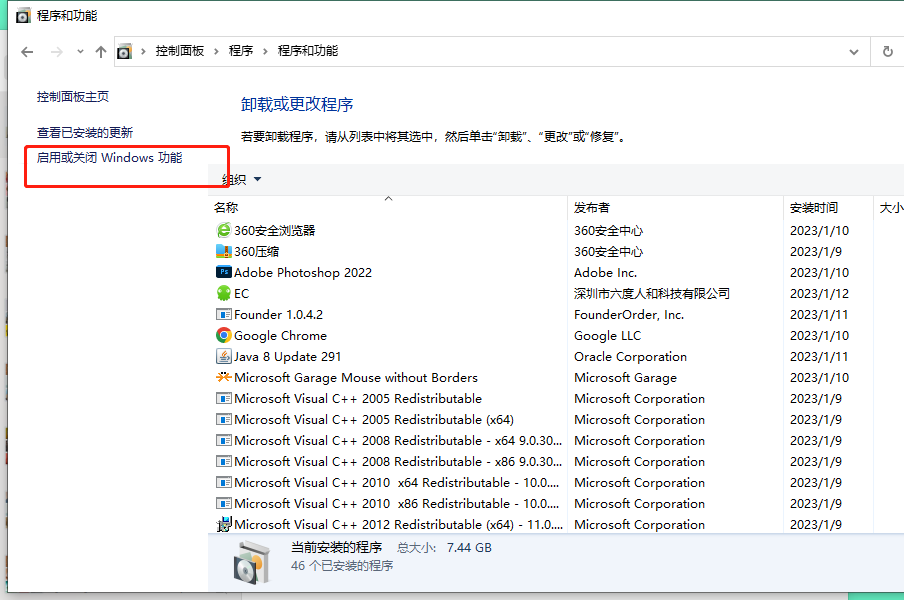904x600 pixels.
Task: Select the Google Chrome icon
Action: pos(224,335)
